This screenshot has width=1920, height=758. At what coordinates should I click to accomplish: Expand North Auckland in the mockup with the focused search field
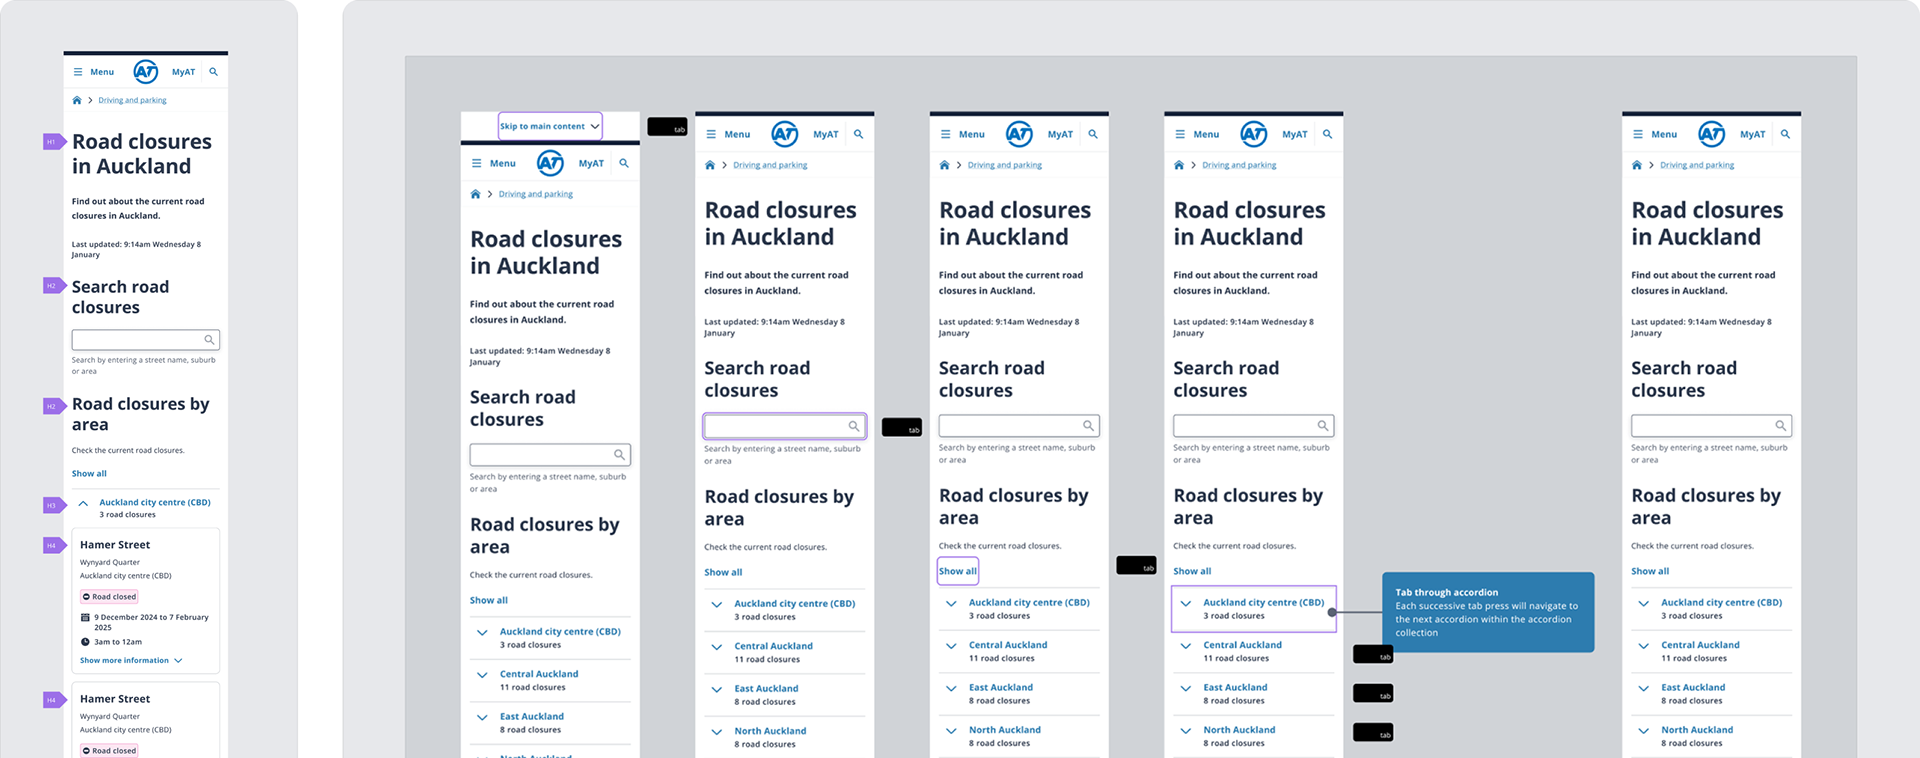click(717, 732)
